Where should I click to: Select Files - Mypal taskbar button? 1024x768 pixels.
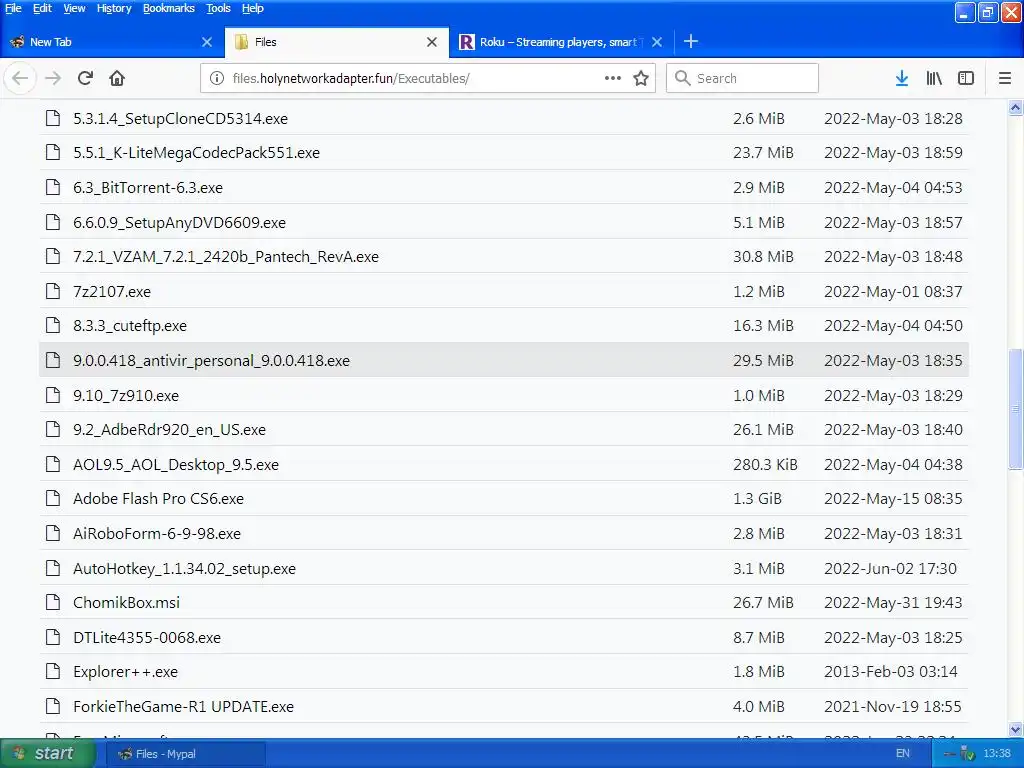tap(185, 754)
